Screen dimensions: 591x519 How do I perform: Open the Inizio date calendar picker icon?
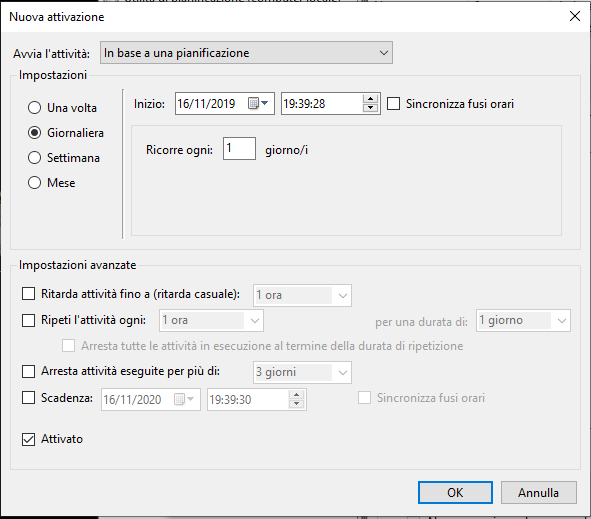tap(258, 103)
